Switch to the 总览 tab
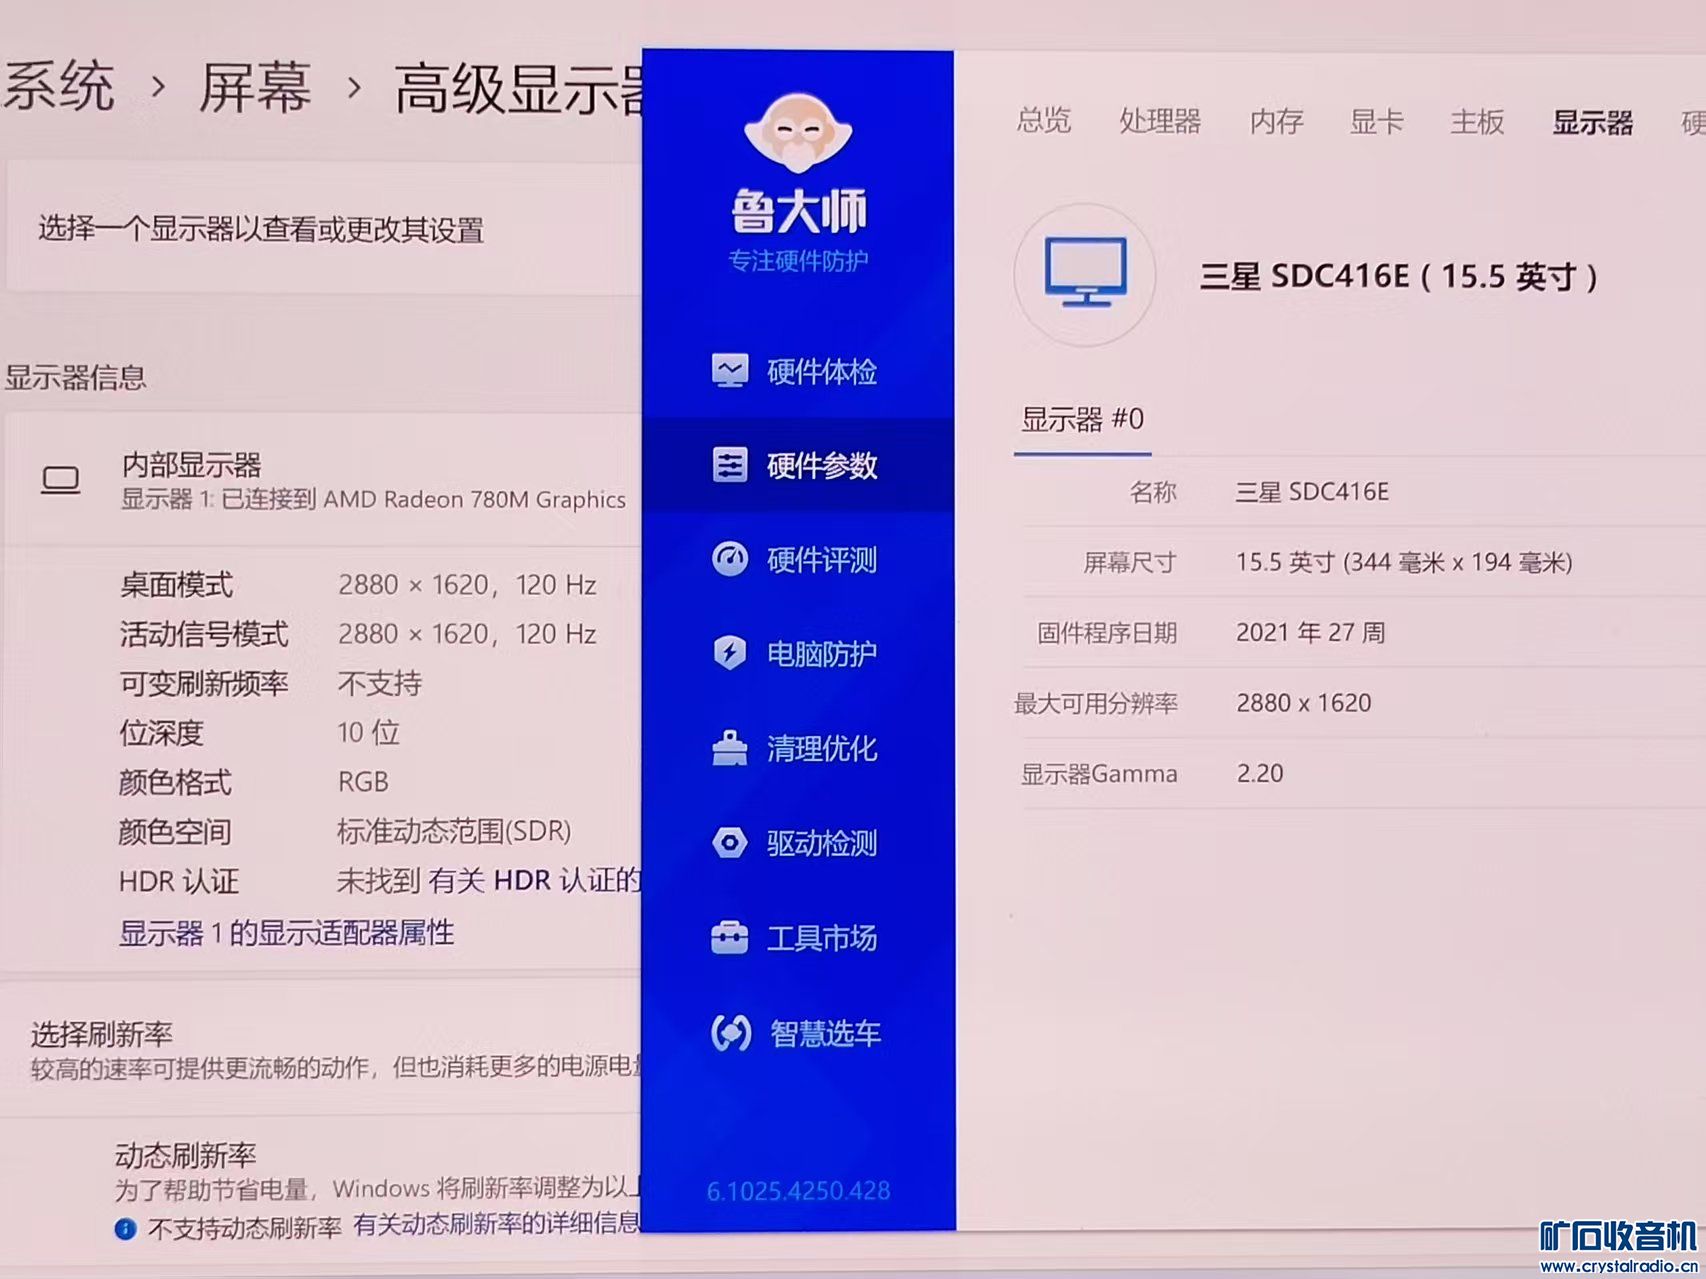Image resolution: width=1706 pixels, height=1279 pixels. 1043,121
